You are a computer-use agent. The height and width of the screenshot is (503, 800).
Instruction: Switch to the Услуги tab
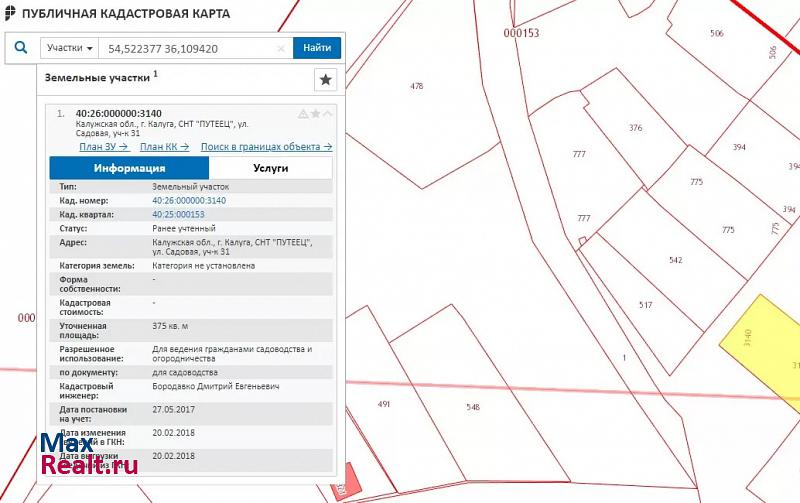tap(270, 168)
